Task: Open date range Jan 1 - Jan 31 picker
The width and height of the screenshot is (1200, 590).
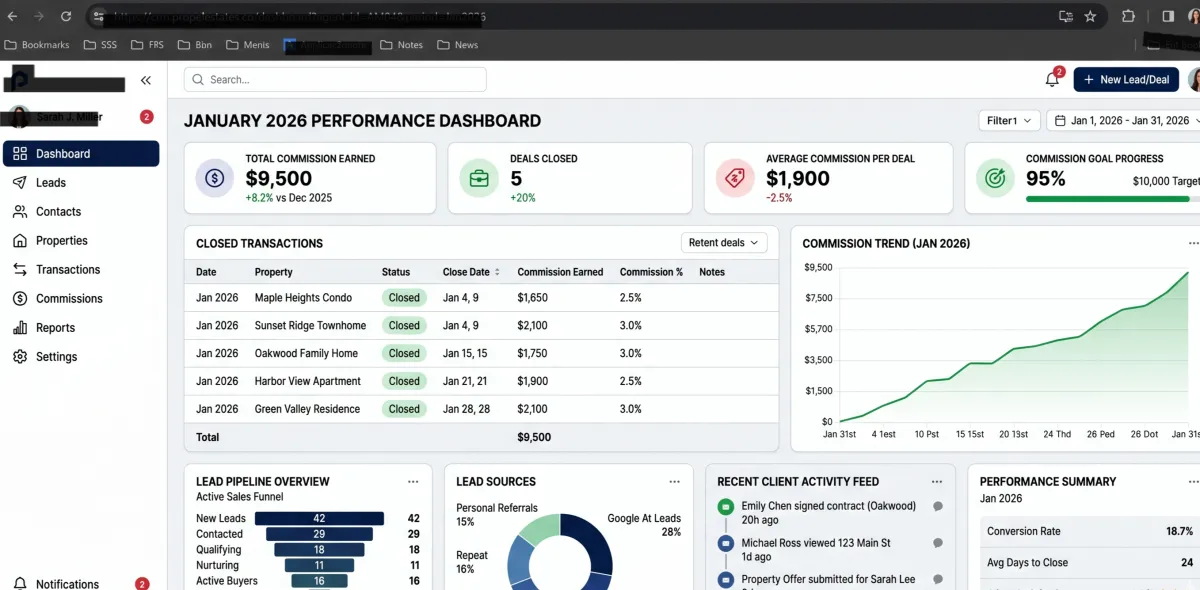Action: point(1123,120)
